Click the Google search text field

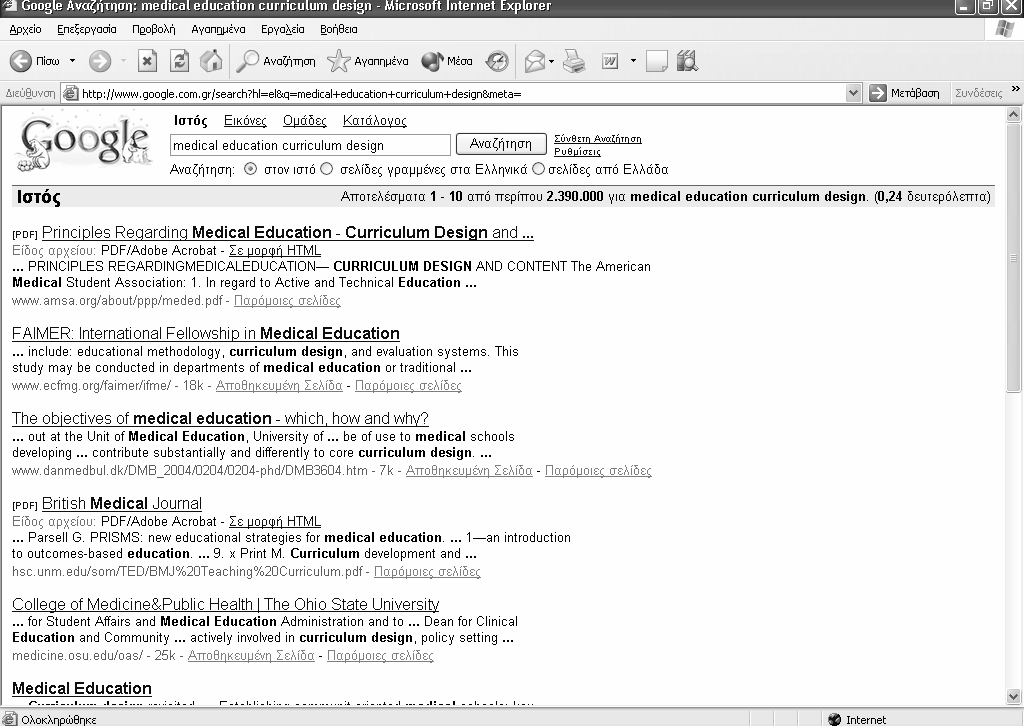pyautogui.click(x=310, y=145)
